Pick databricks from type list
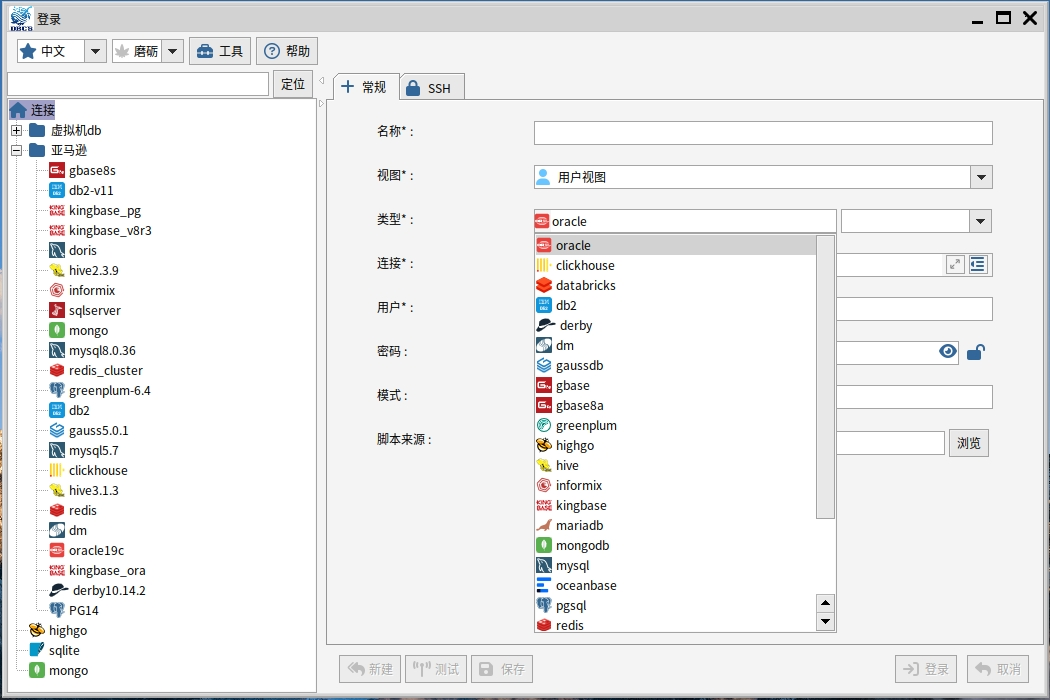The width and height of the screenshot is (1050, 700). click(676, 285)
